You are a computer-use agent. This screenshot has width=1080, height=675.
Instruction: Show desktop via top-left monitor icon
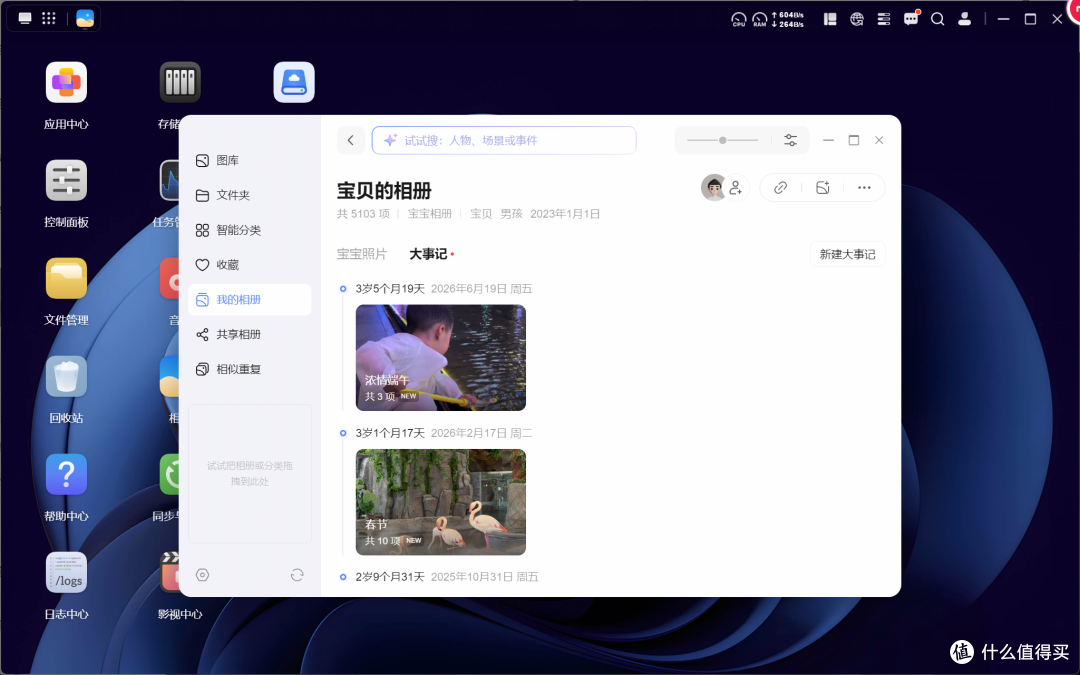point(25,18)
